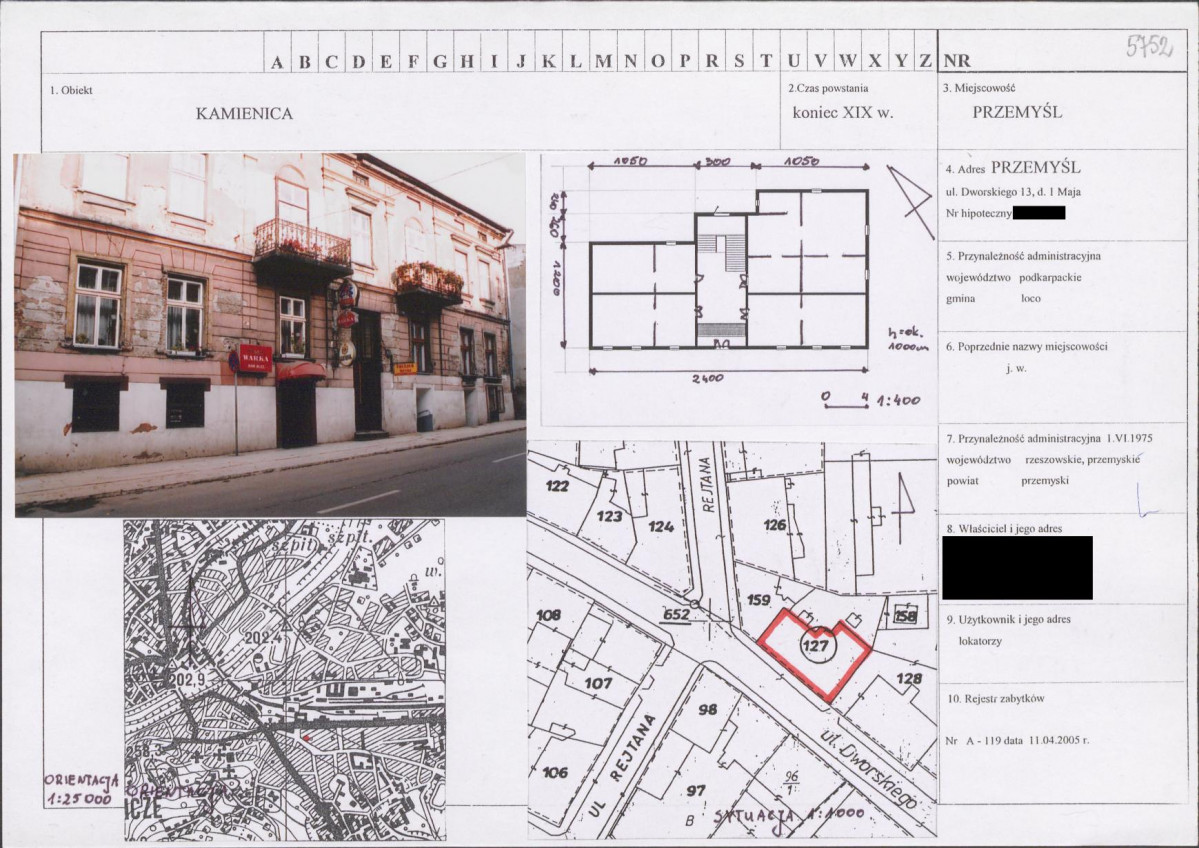Screen dimensions: 1199x848
Task: Click the 'lokatorzy' user field
Action: coord(980,641)
